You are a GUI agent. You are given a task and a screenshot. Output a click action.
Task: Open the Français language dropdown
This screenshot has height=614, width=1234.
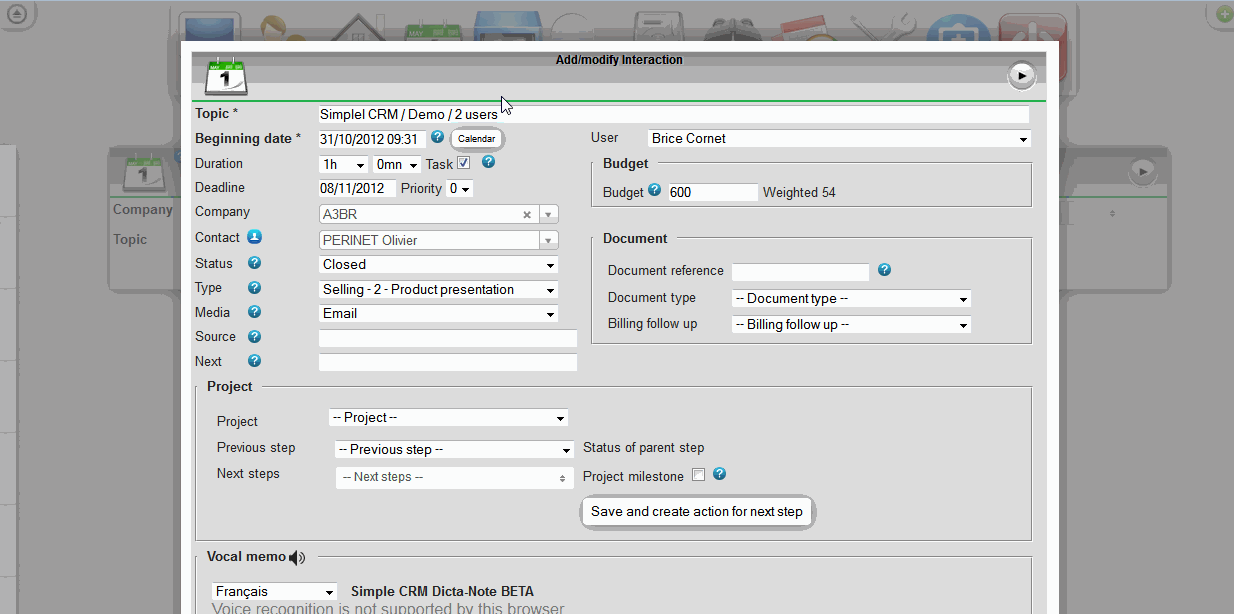point(275,592)
